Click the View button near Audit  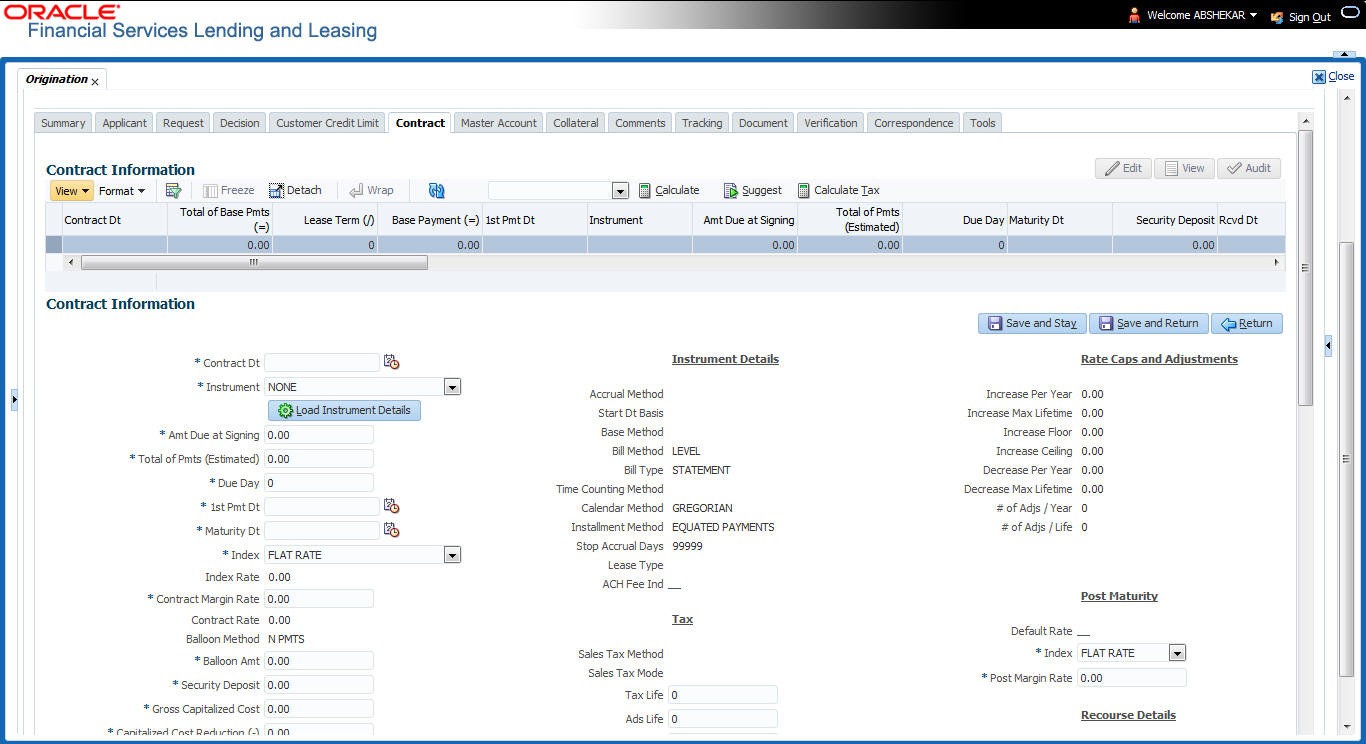coord(1184,168)
